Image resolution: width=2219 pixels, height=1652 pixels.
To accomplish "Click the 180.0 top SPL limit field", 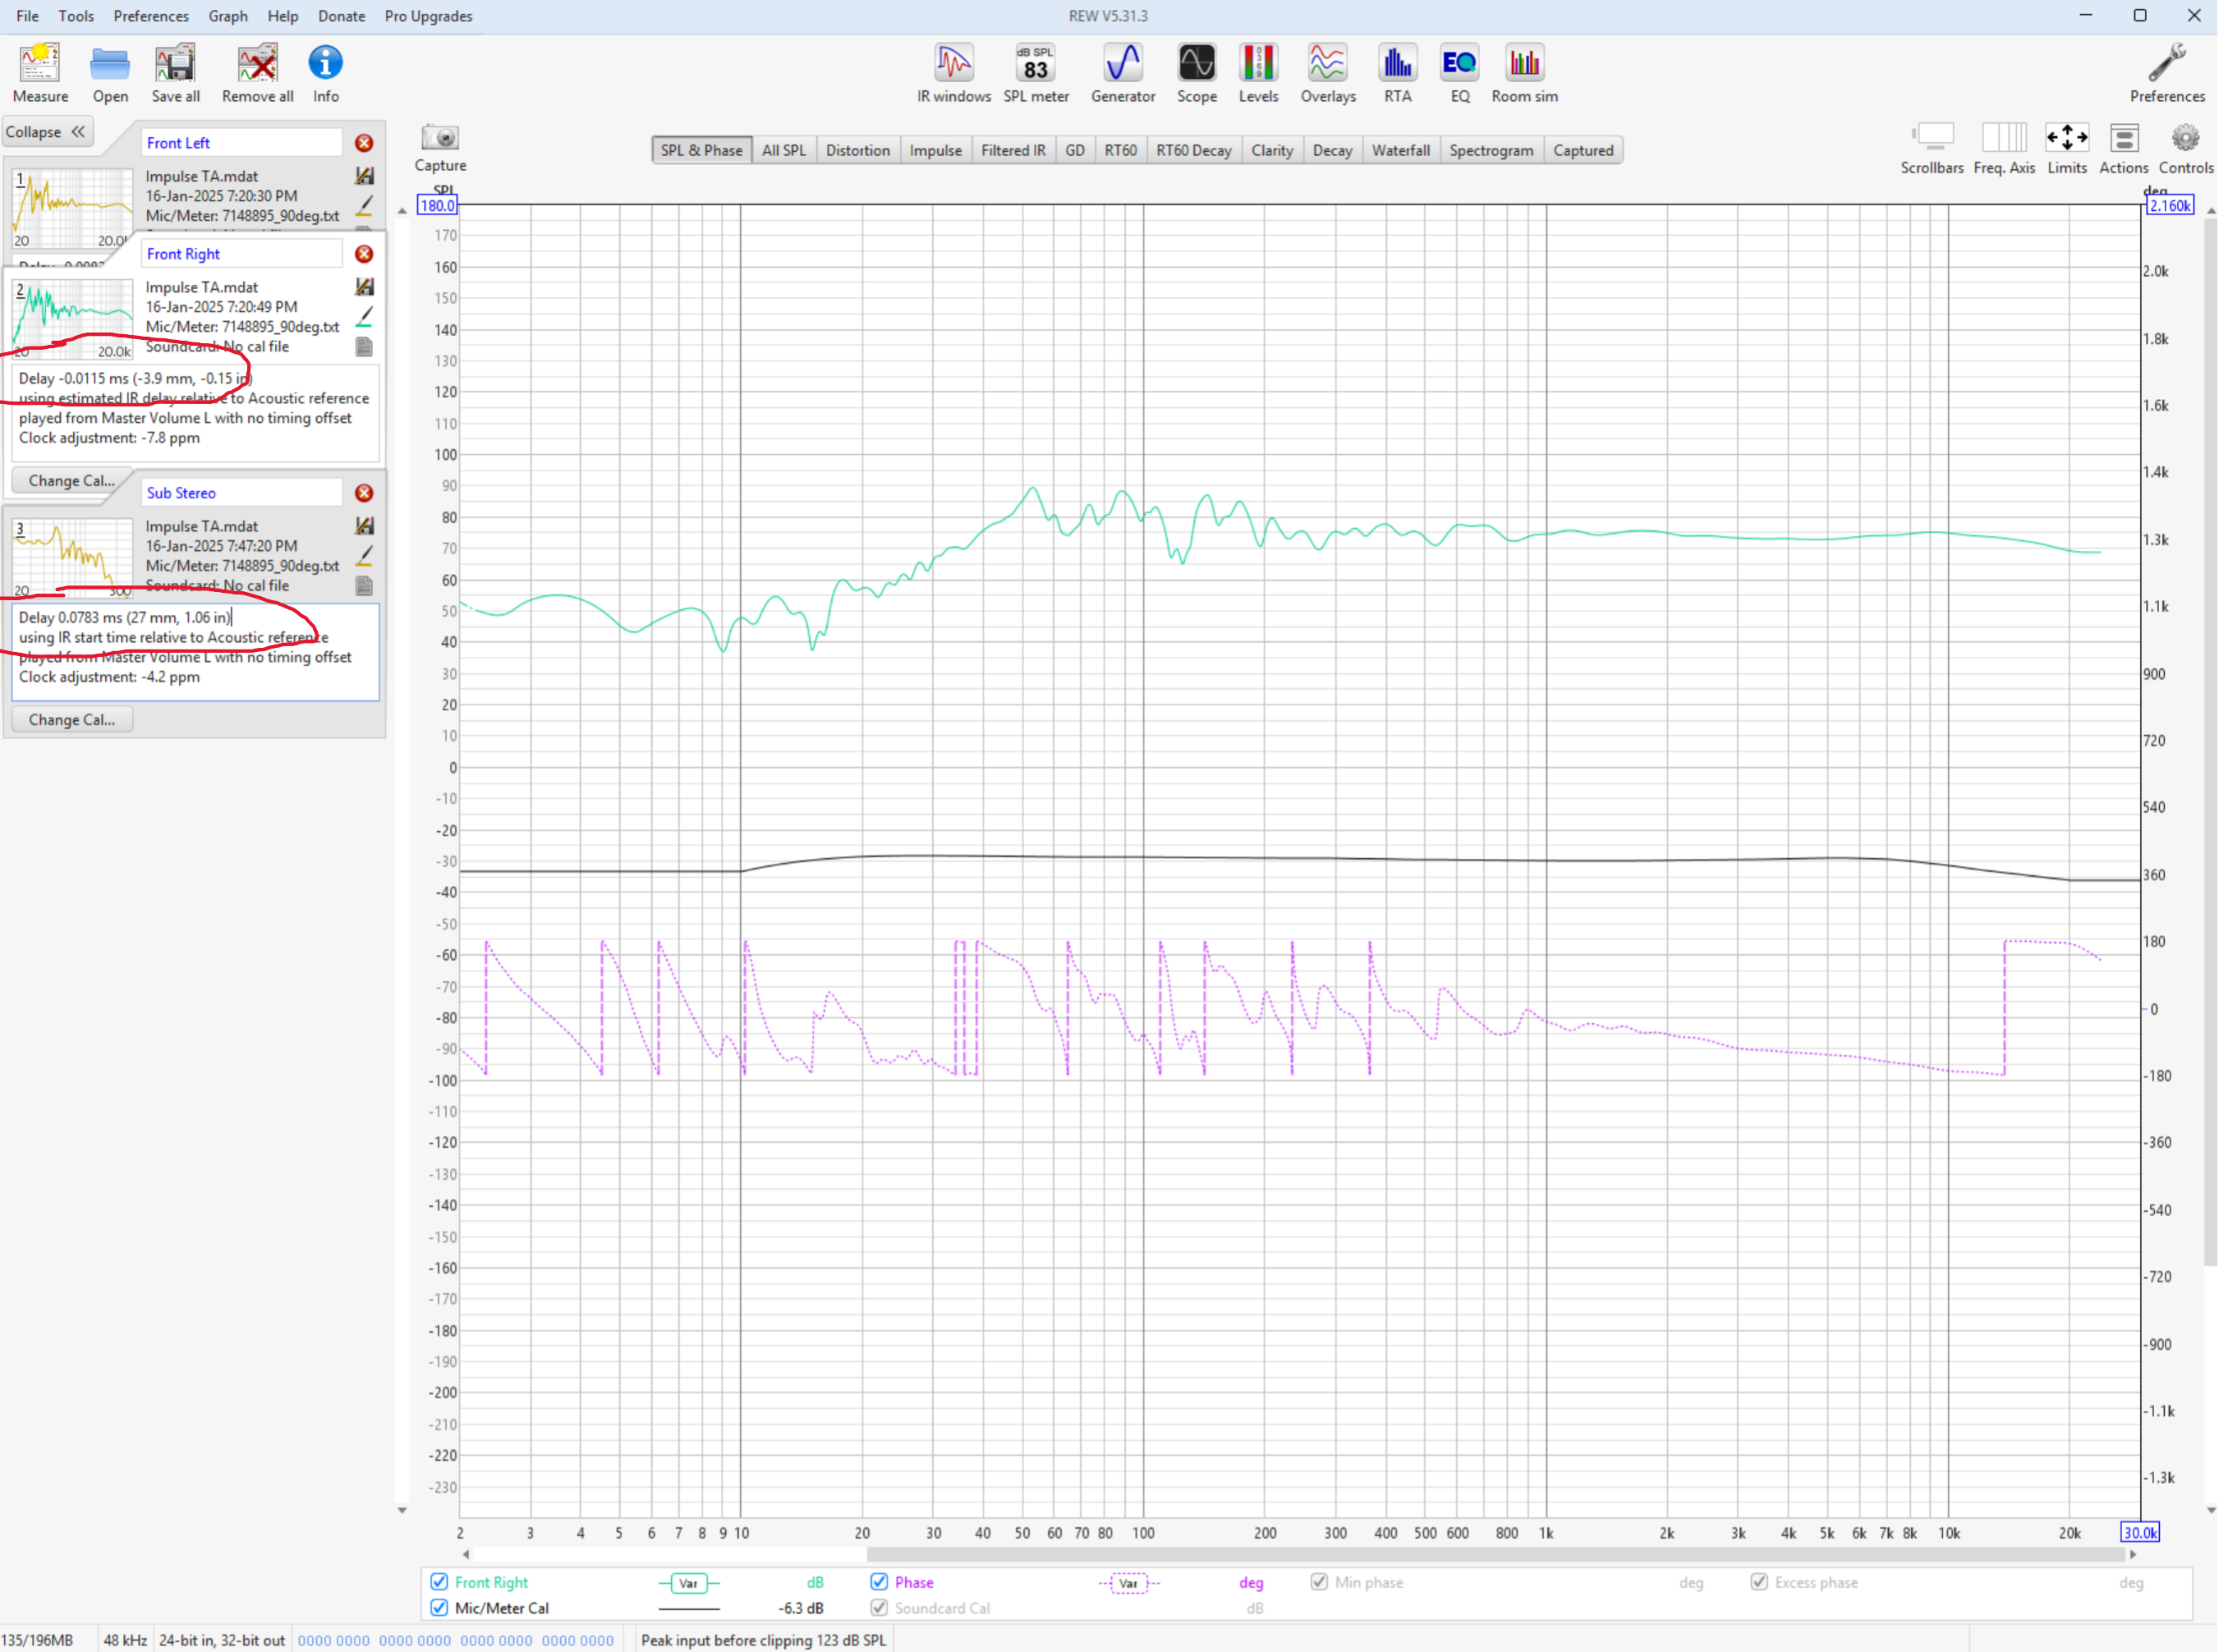I will coord(437,206).
